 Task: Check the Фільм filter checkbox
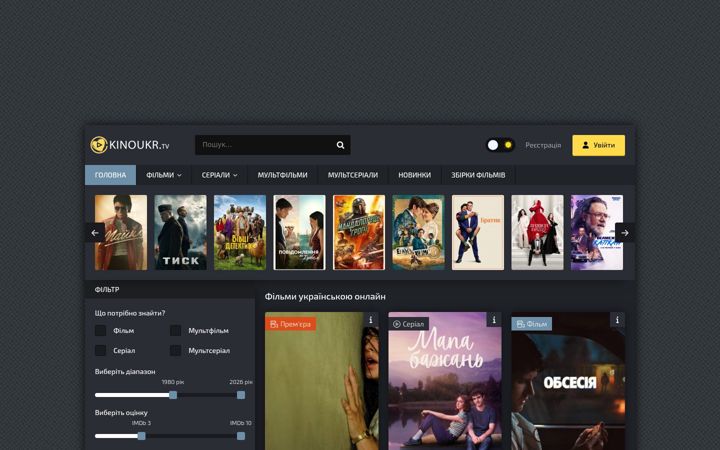[101, 330]
